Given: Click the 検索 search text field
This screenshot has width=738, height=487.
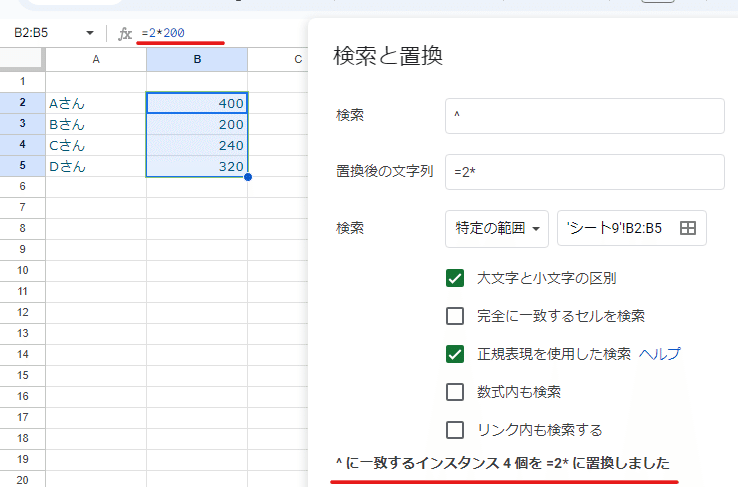Looking at the screenshot, I should pos(585,116).
